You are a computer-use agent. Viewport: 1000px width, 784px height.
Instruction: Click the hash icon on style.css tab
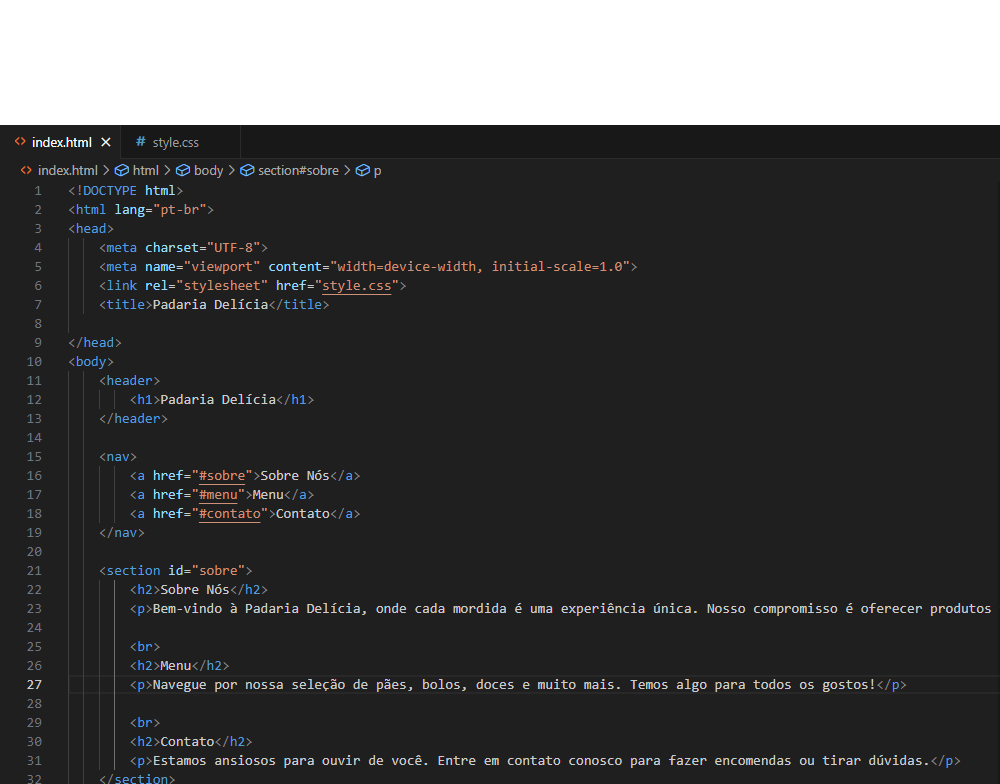pos(141,142)
